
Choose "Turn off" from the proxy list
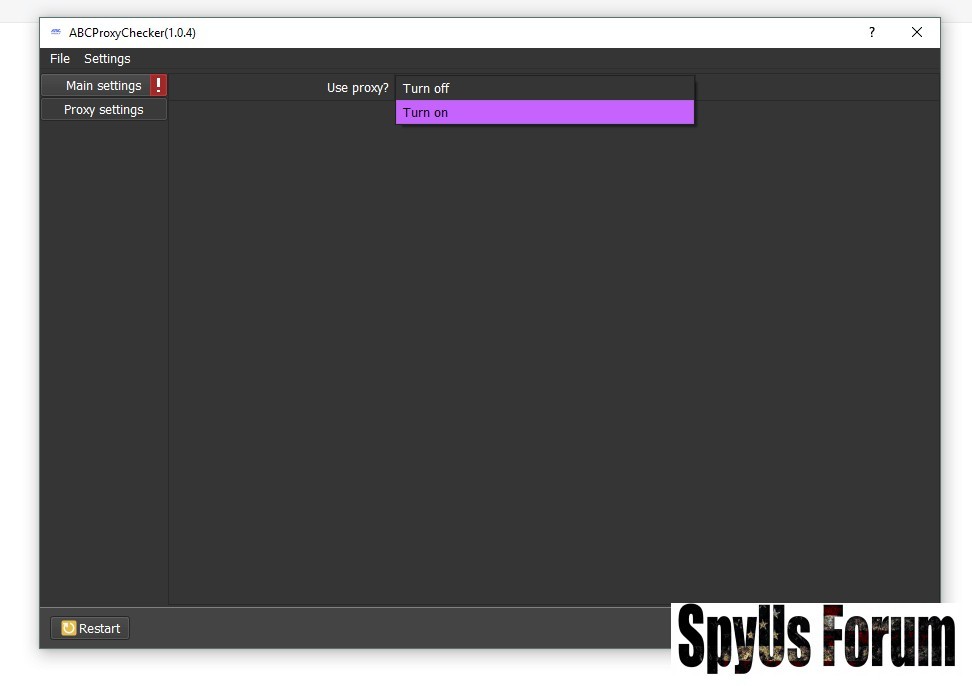coord(544,88)
